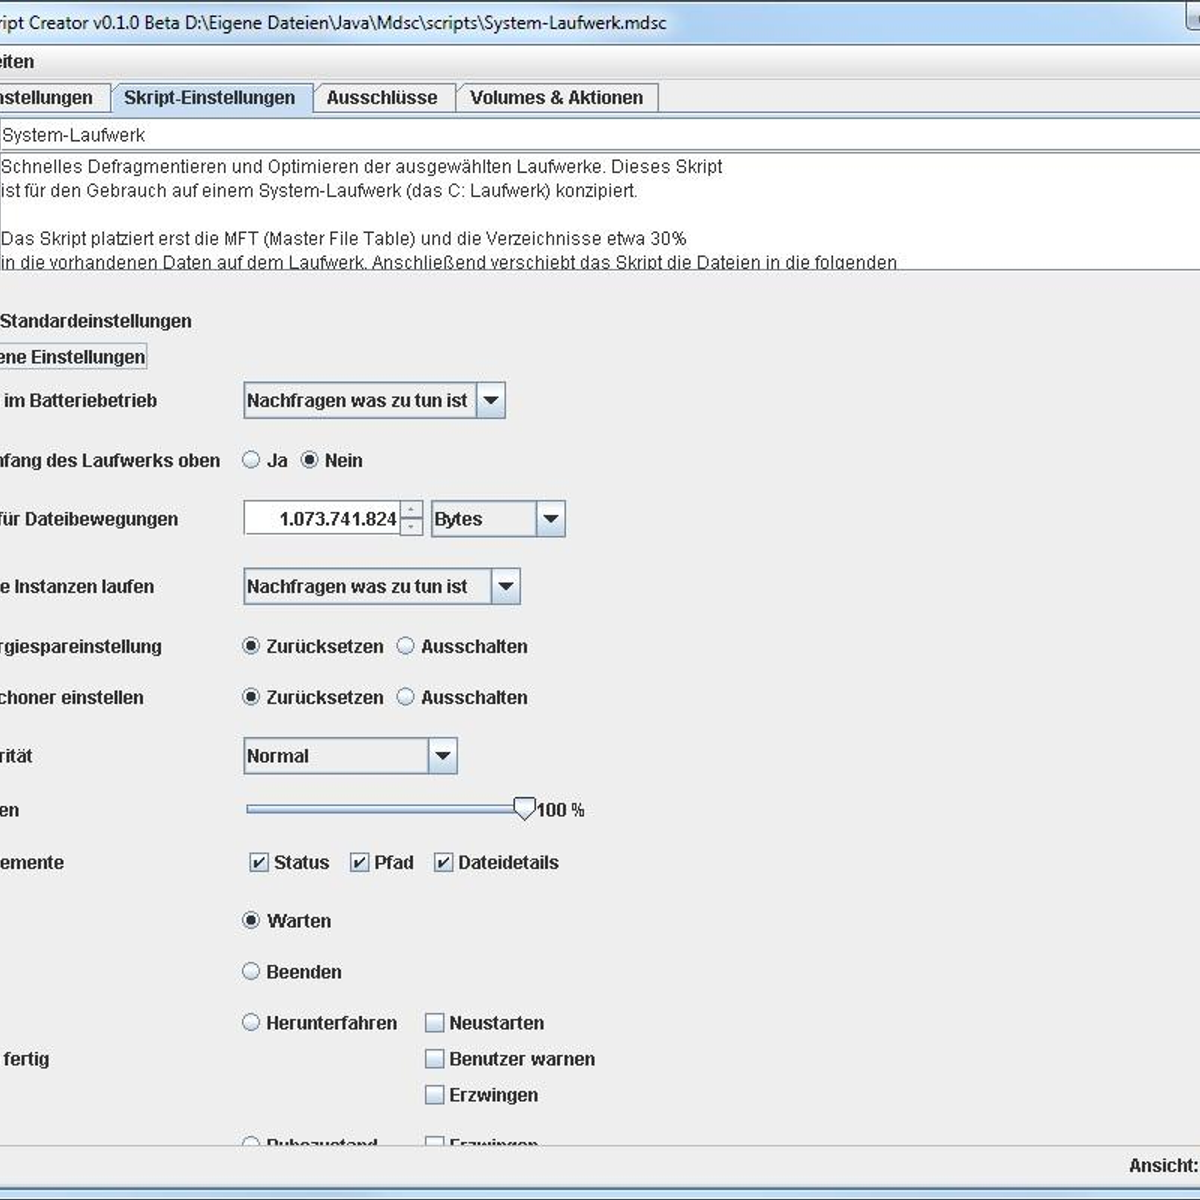This screenshot has height=1200, width=1200.
Task: Choose the Herunterfahren radio option
Action: 251,1023
